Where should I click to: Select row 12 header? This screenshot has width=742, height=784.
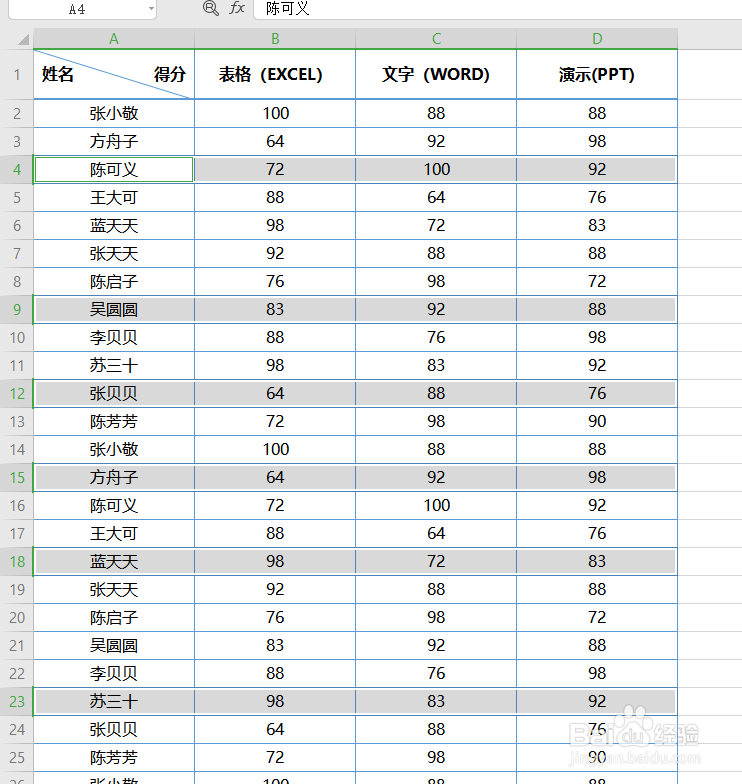click(16, 394)
